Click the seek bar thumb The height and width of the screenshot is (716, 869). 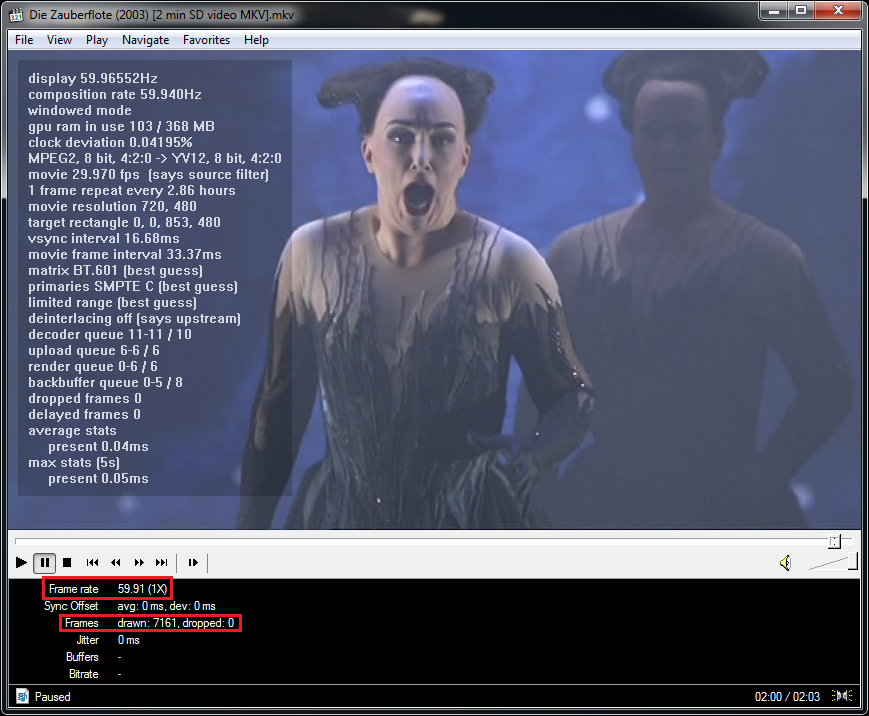coord(835,541)
